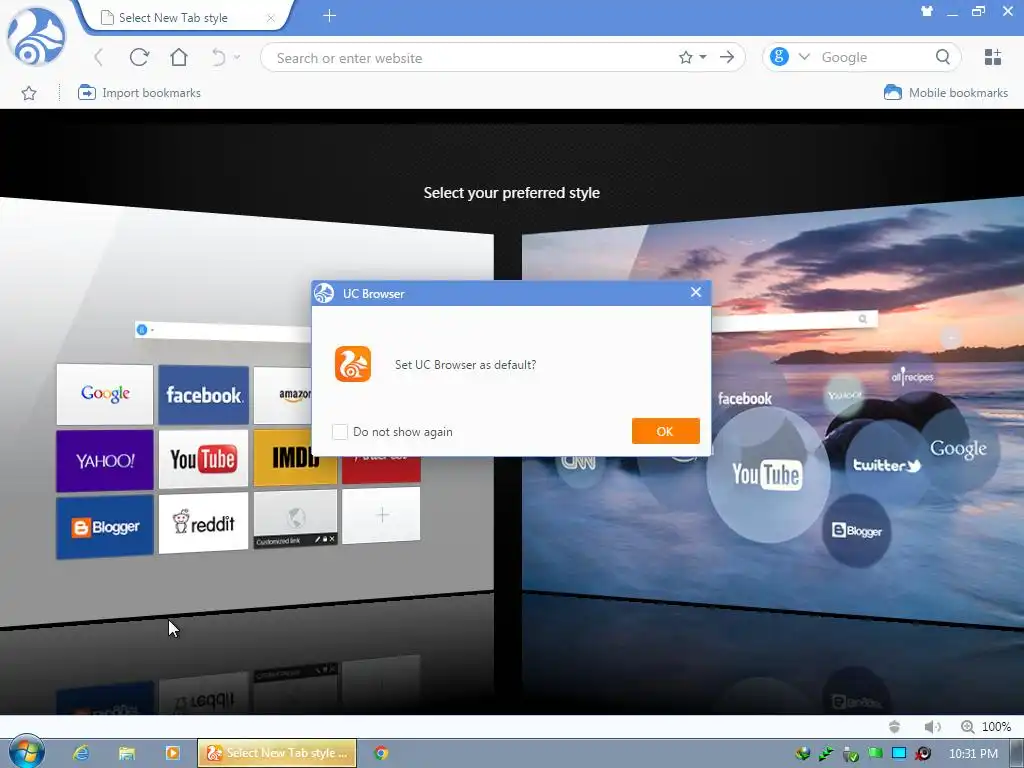1024x768 pixels.
Task: Toggle the mute speaker icon in status bar
Action: 932,727
